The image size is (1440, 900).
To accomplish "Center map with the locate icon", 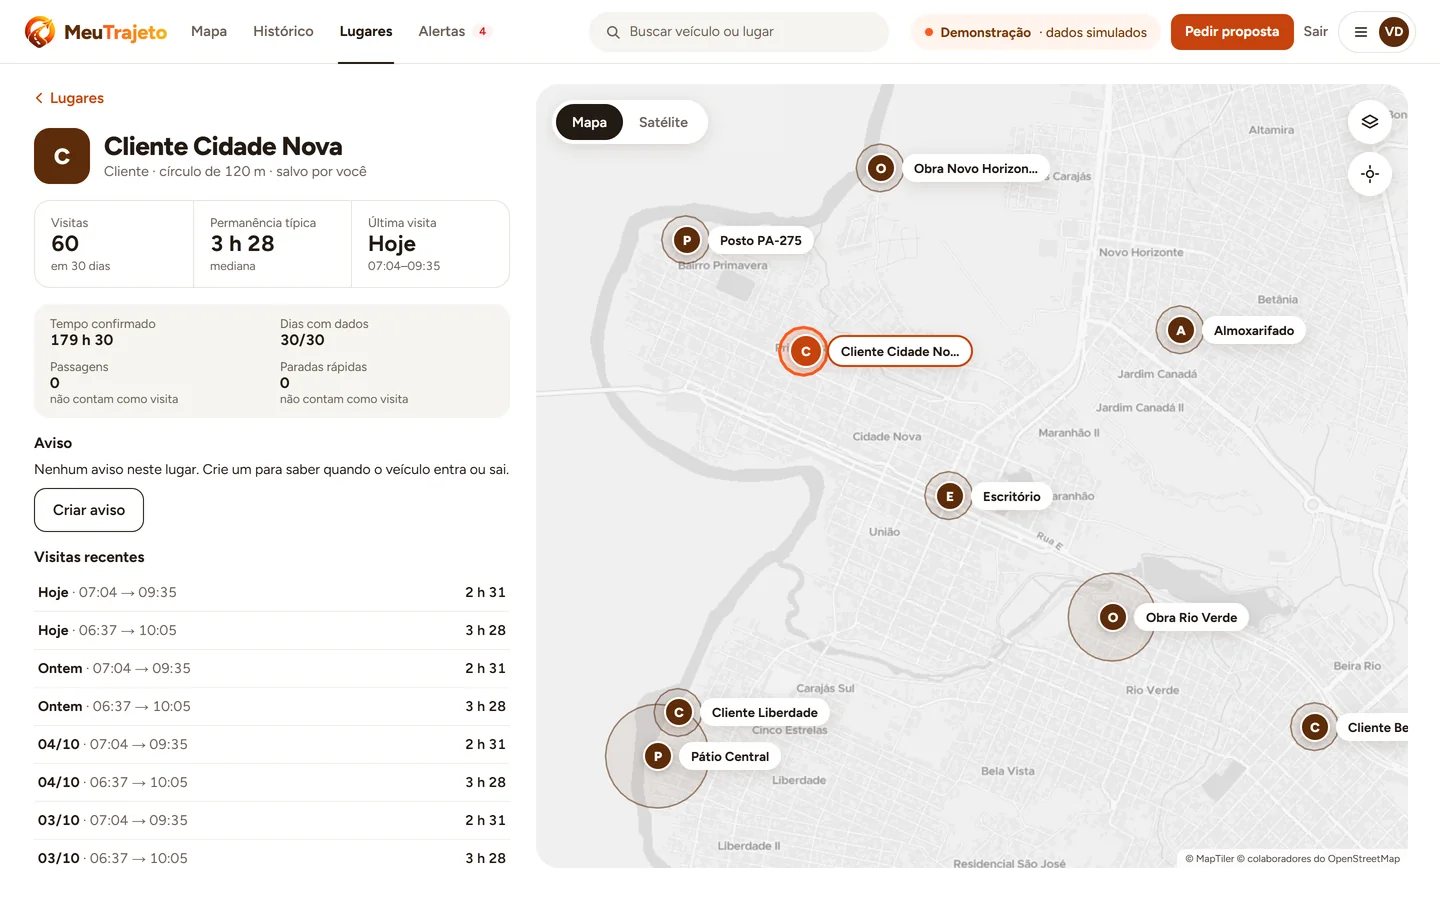I will coord(1370,174).
